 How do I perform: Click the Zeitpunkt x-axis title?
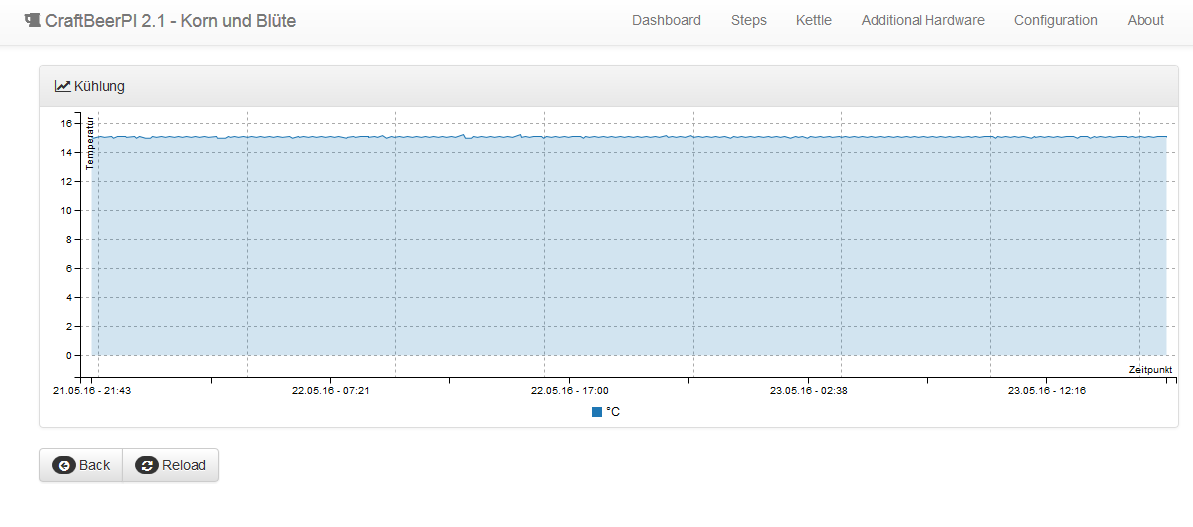tap(1150, 369)
